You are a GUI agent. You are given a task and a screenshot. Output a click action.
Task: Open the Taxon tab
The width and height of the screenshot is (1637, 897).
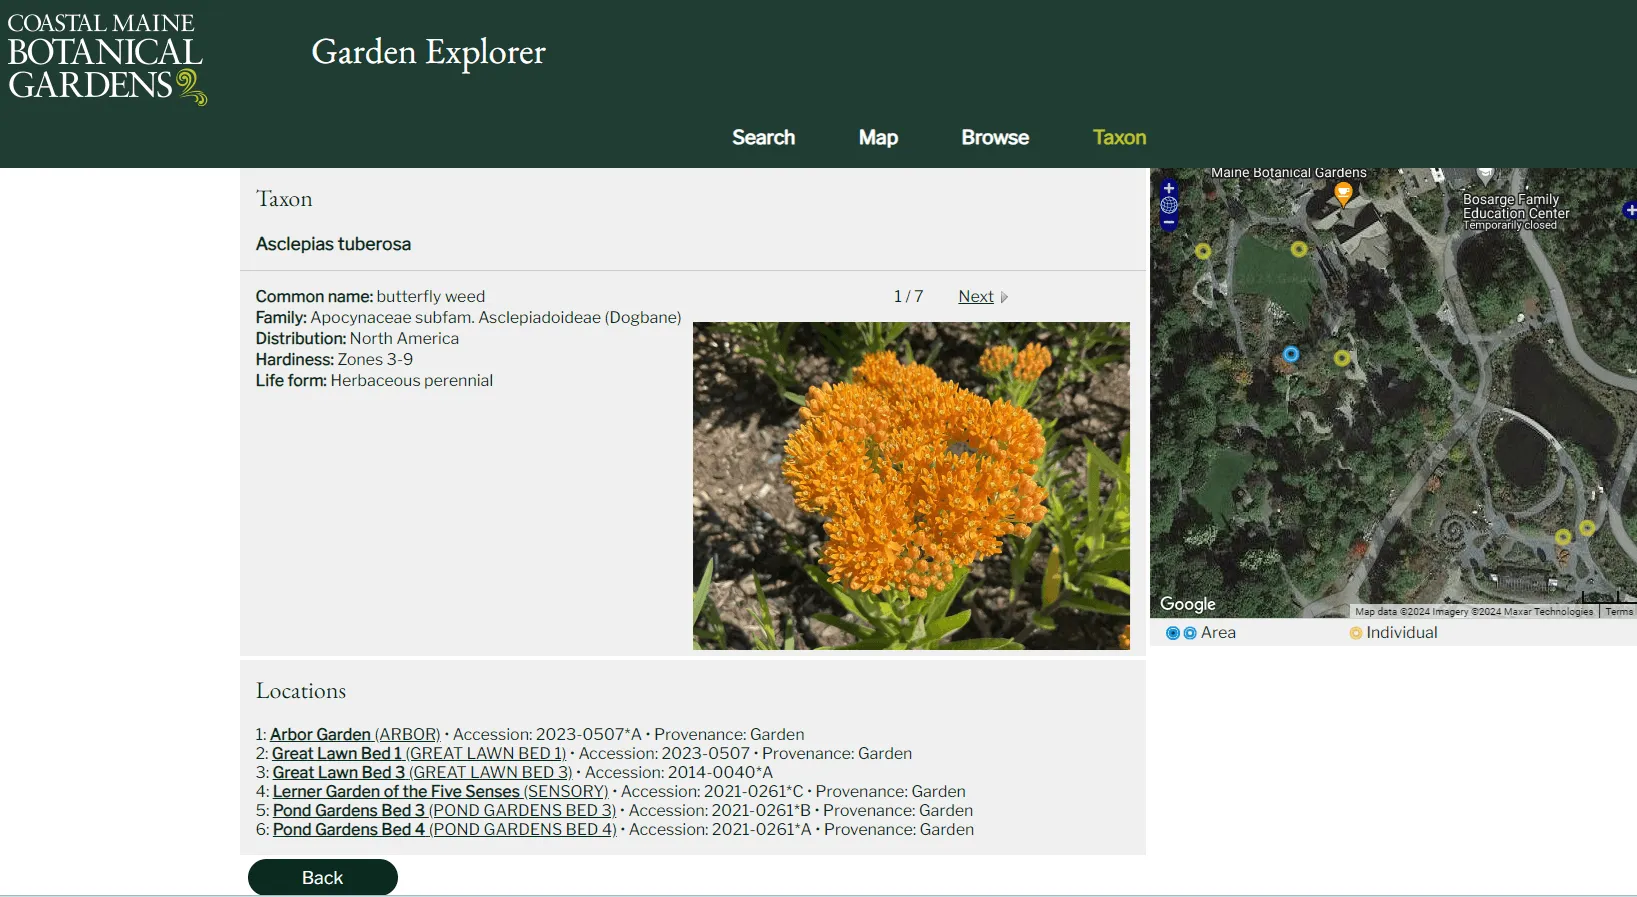click(x=1119, y=137)
